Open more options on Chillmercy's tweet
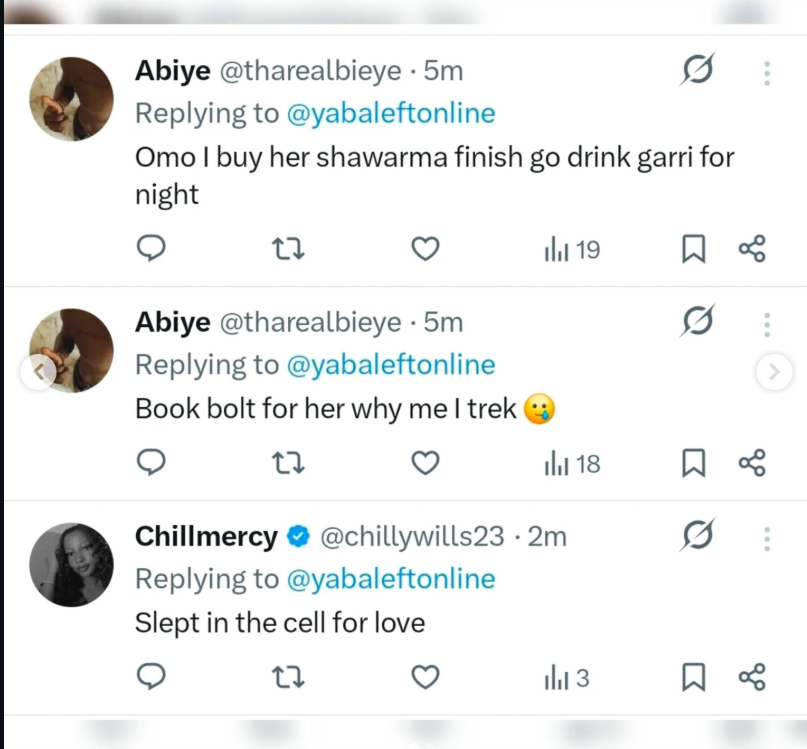This screenshot has height=749, width=807. (x=766, y=538)
